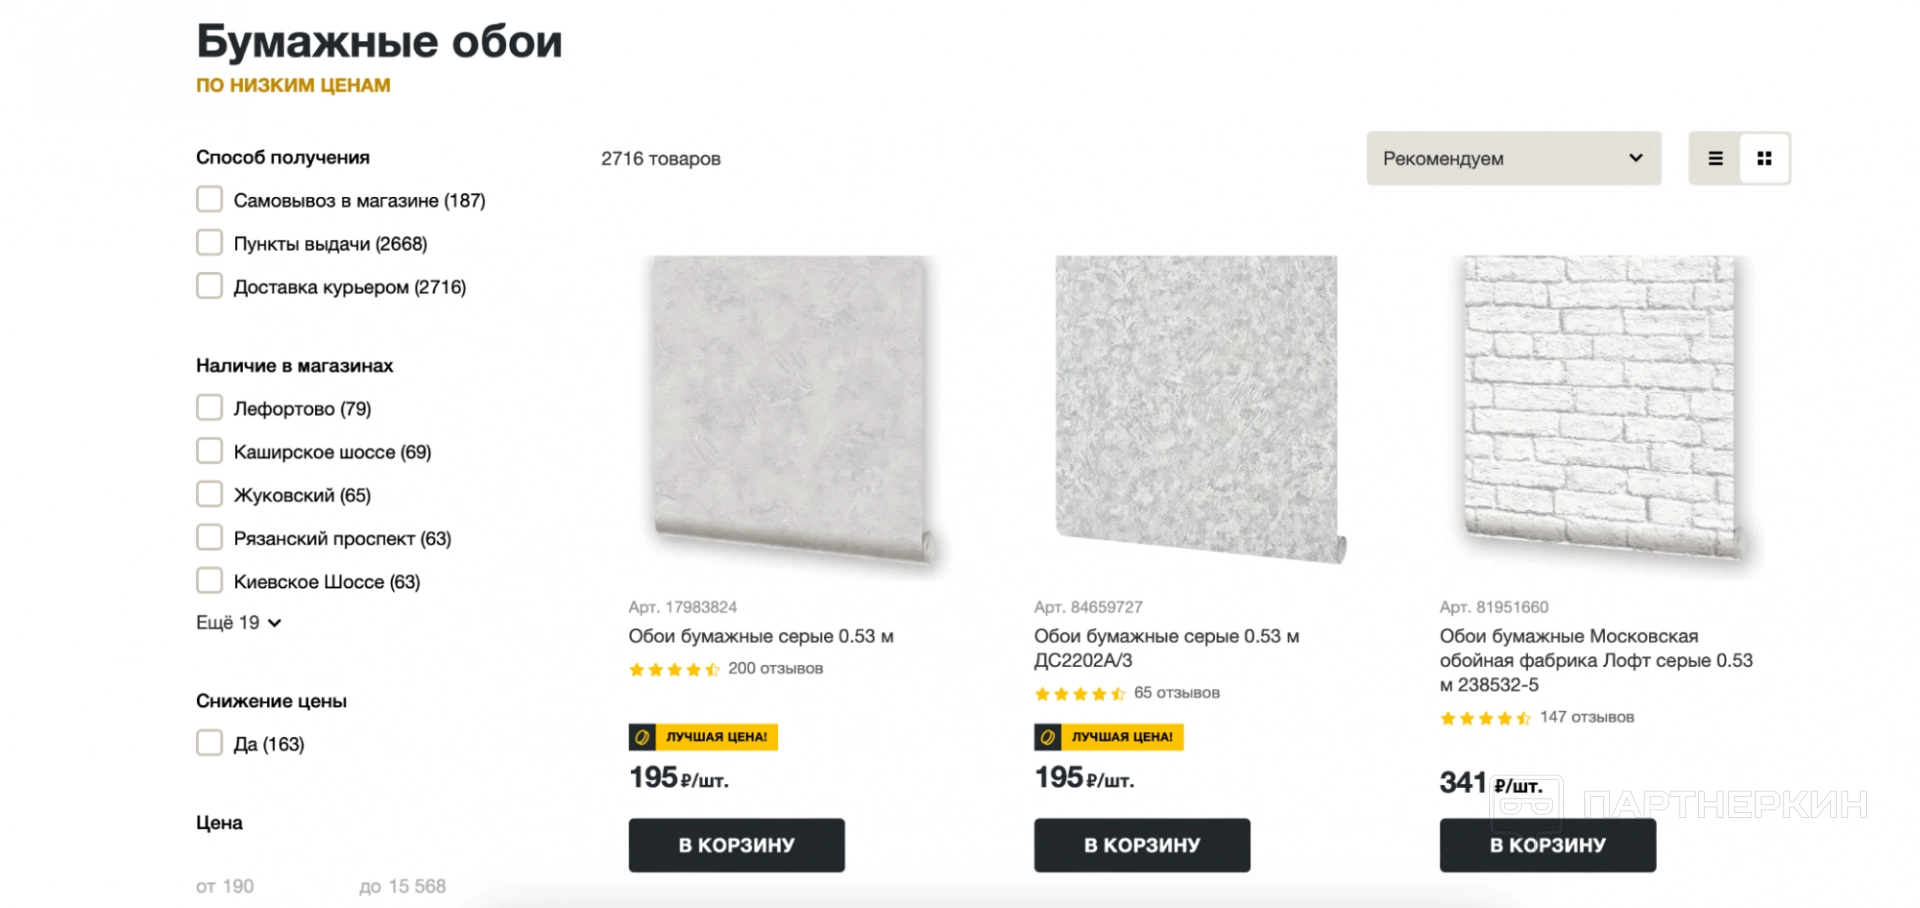
Task: Click star rating of ДС2202А/3 wallpaper
Action: click(1080, 694)
